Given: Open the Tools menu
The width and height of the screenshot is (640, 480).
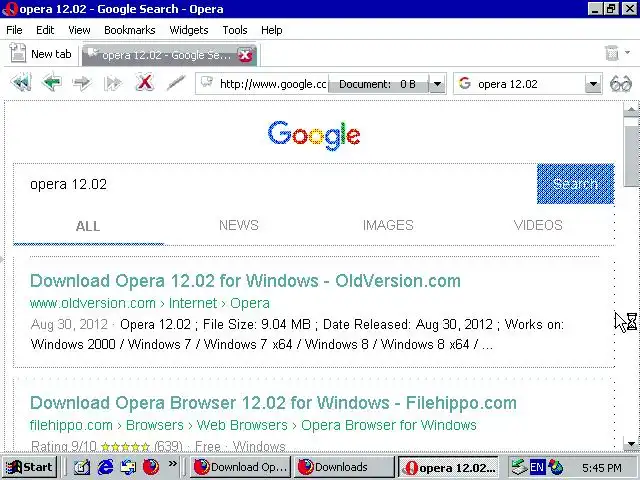Looking at the screenshot, I should point(235,30).
